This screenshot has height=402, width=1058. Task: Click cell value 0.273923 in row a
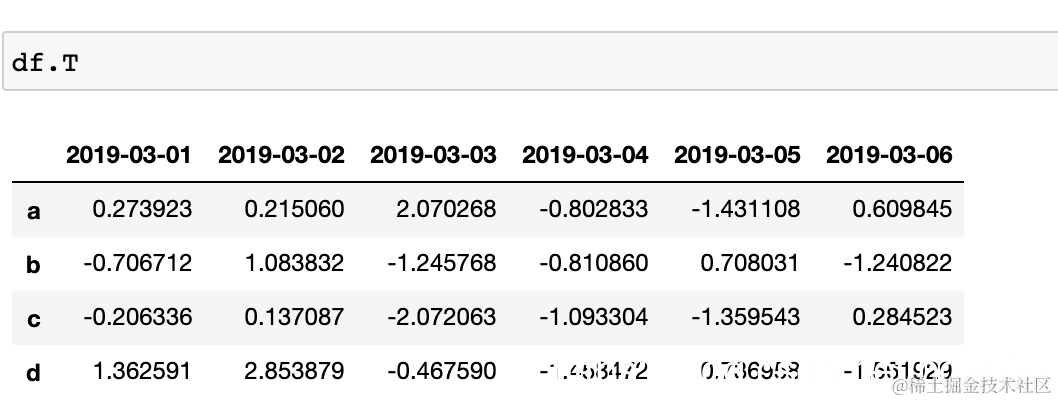point(142,209)
